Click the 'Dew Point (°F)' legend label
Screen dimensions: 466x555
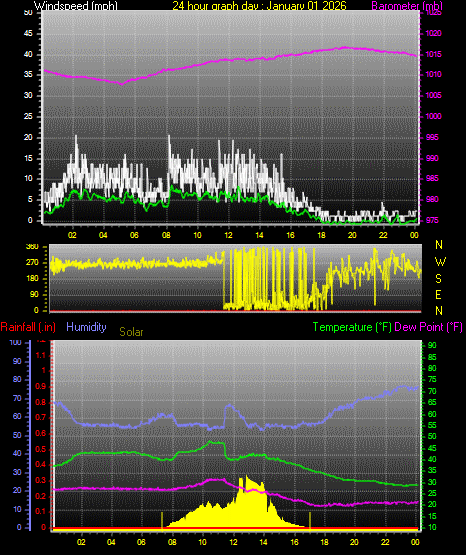[428, 327]
